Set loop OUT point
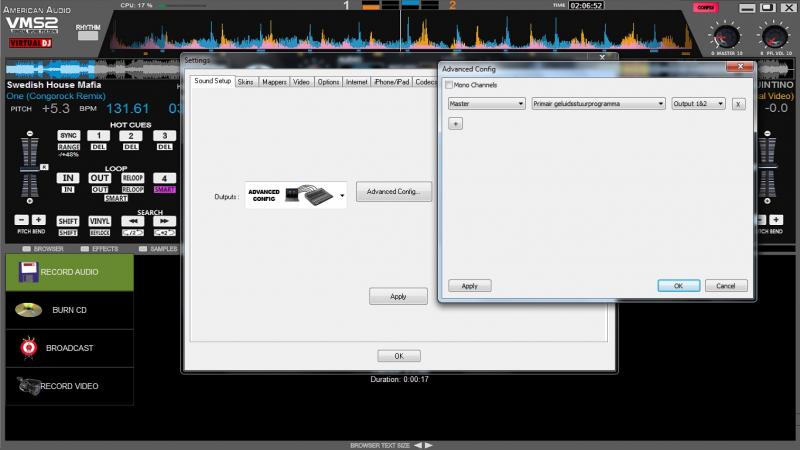The image size is (800, 450). (x=99, y=178)
